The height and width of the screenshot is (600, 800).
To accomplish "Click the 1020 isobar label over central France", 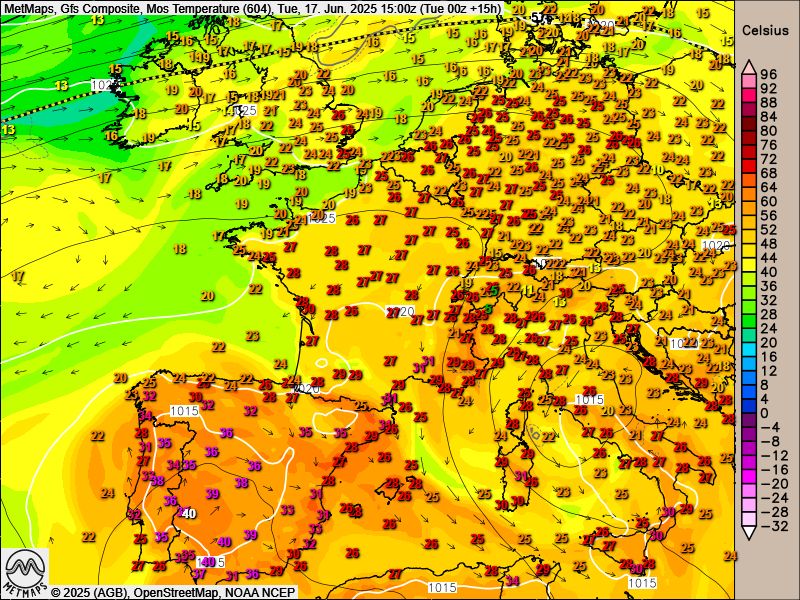I will (399, 312).
